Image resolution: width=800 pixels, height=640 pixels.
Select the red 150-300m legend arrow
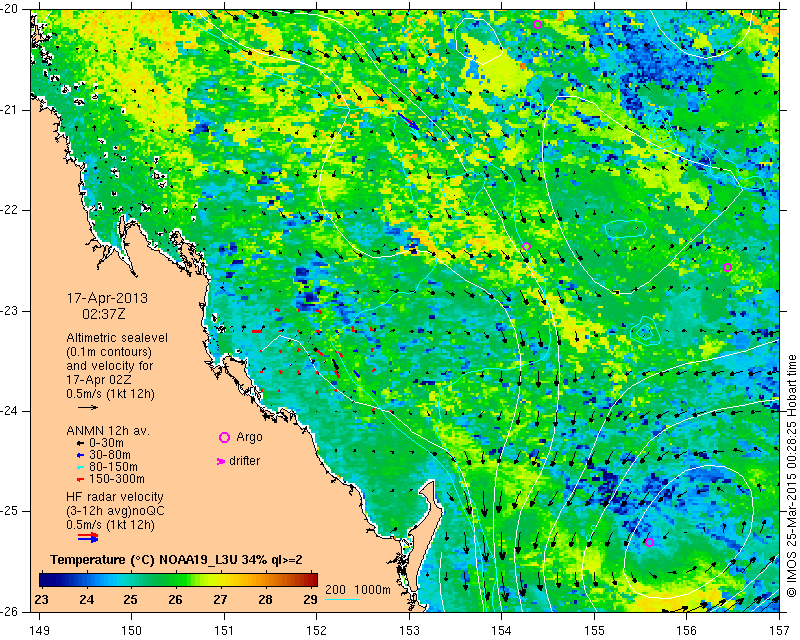80,480
